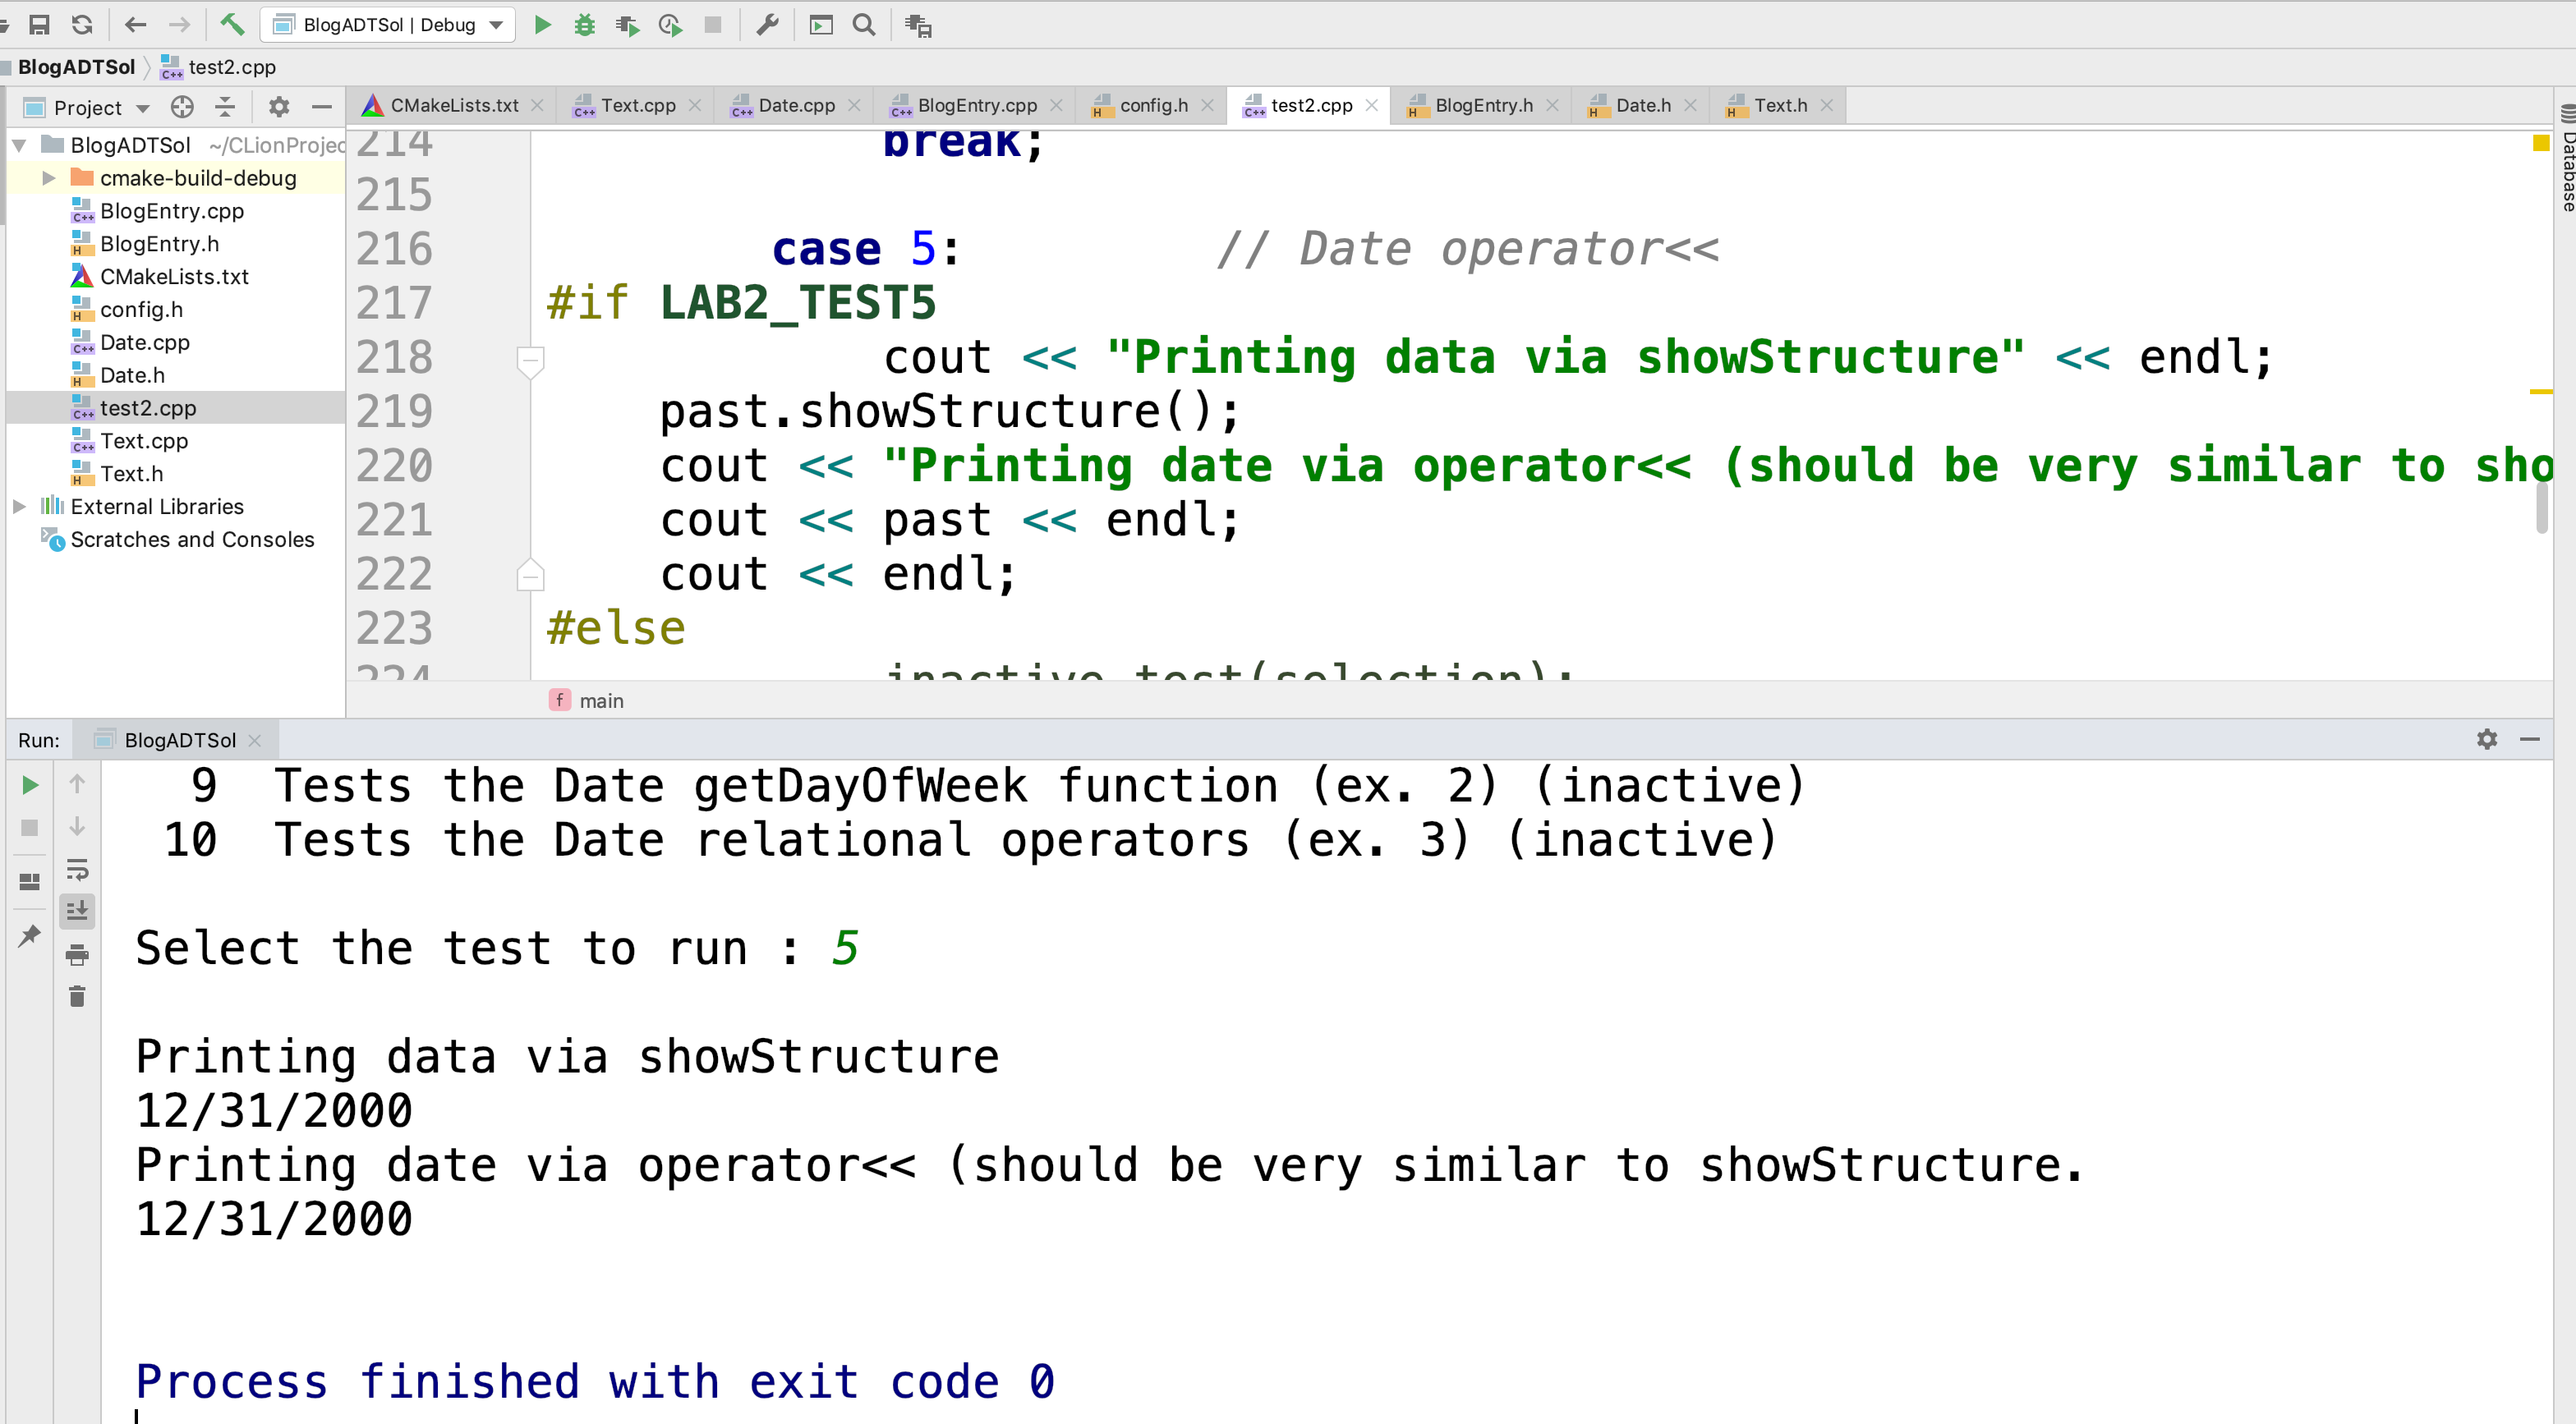Clear all console output with trash icon

77,996
